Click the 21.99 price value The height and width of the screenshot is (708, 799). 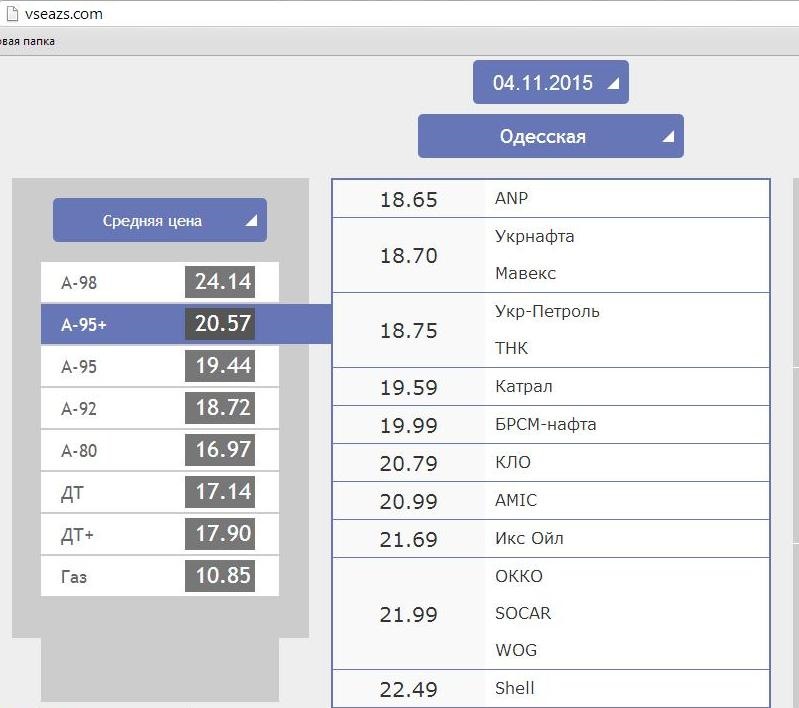tap(409, 615)
